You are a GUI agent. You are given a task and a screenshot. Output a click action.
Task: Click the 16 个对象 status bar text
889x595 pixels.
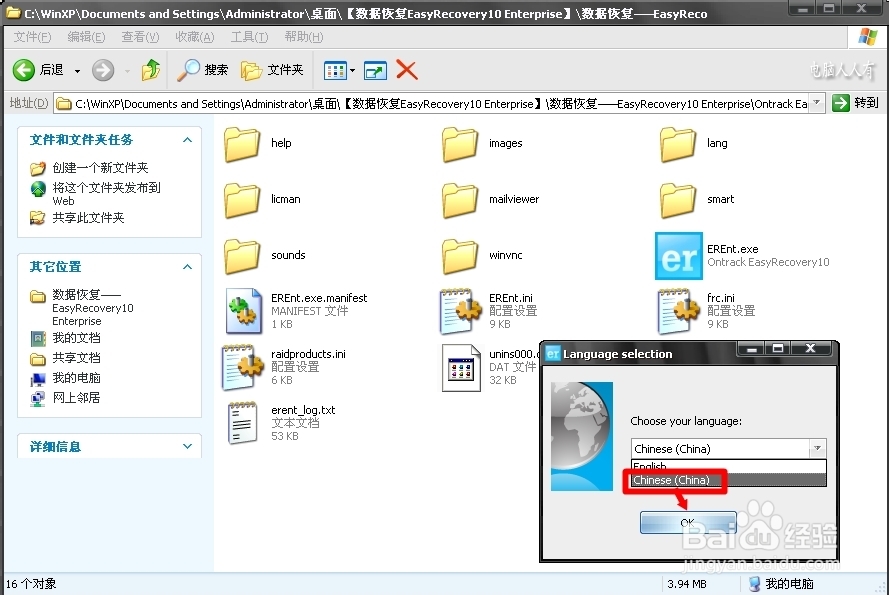click(31, 584)
